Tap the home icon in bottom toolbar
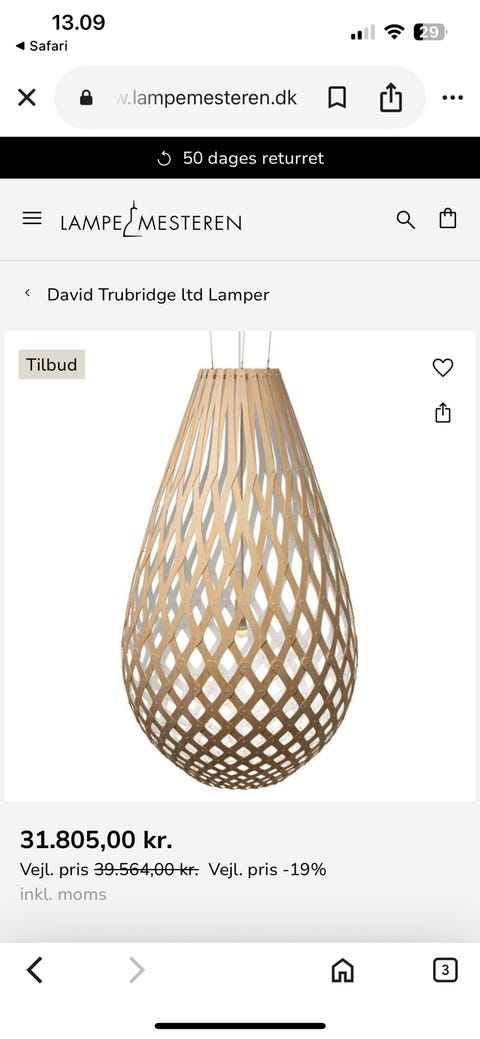The width and height of the screenshot is (480, 1039). [342, 971]
